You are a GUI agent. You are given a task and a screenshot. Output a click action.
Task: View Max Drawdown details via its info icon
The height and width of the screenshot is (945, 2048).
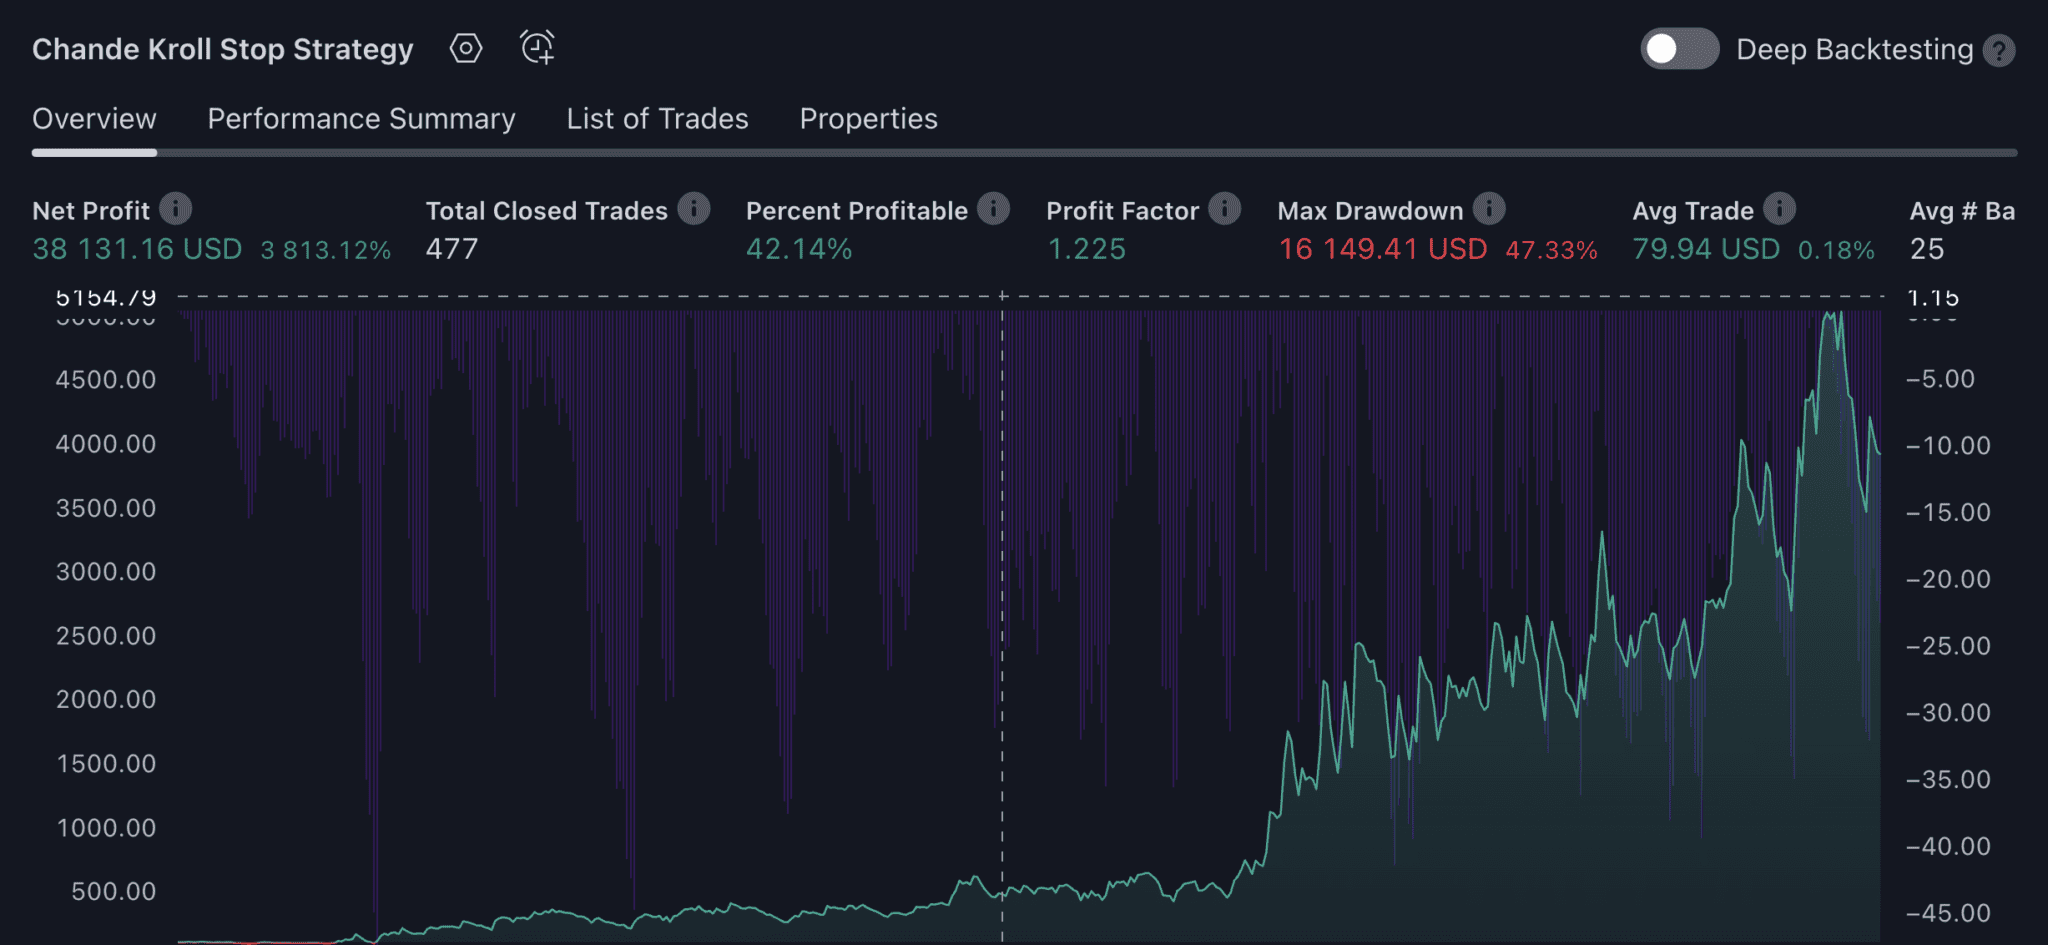coord(1489,209)
